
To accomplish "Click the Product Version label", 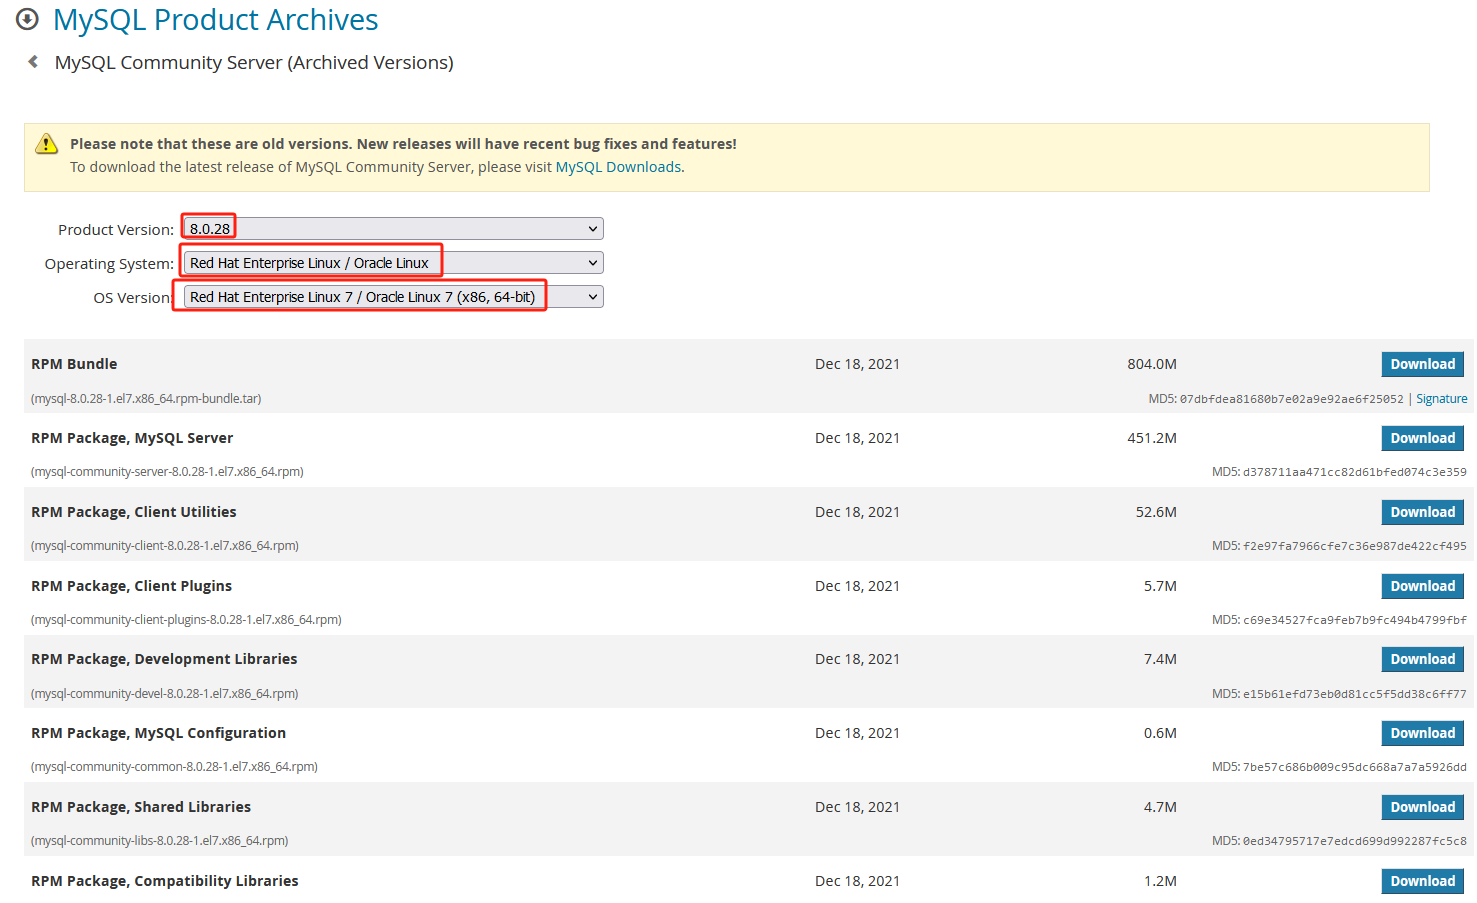I will click(116, 230).
